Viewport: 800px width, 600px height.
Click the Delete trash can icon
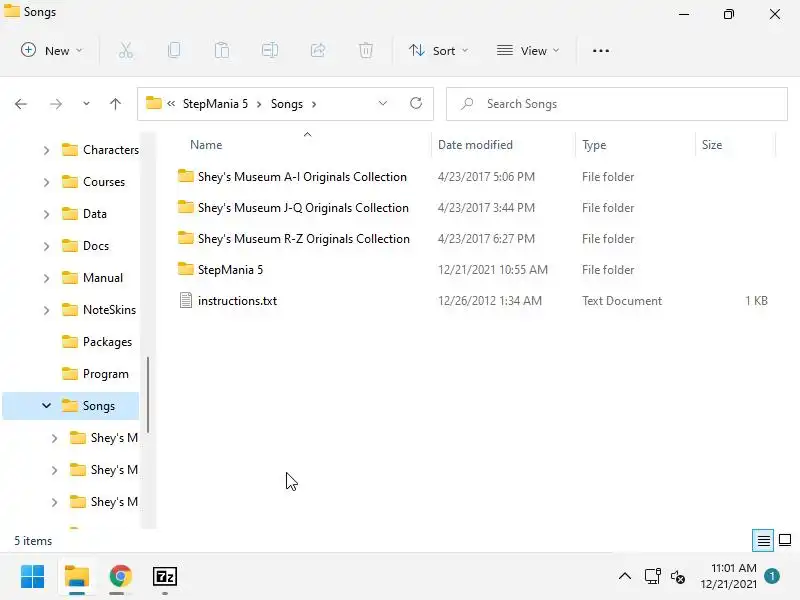click(366, 51)
